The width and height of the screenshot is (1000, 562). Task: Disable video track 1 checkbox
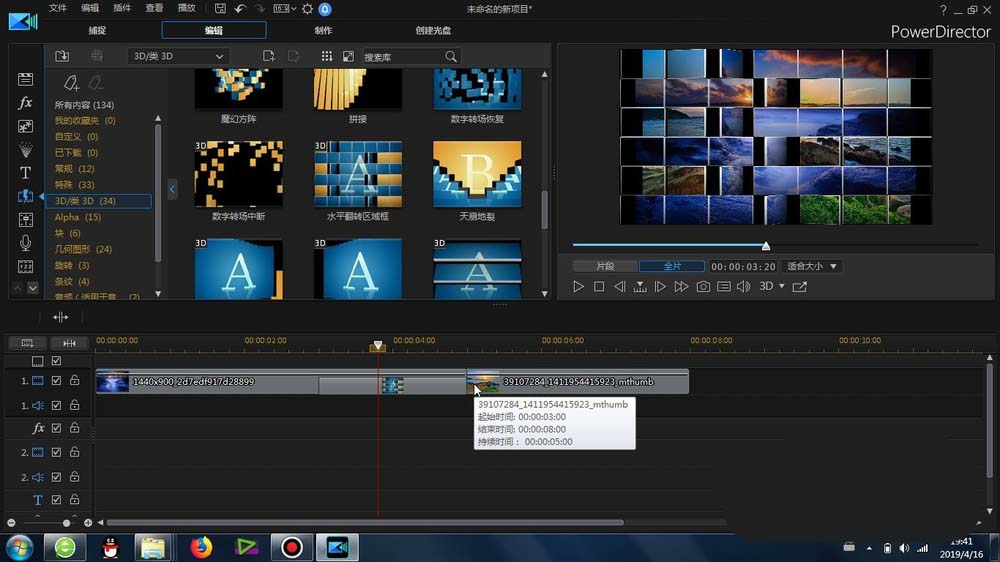(57, 381)
